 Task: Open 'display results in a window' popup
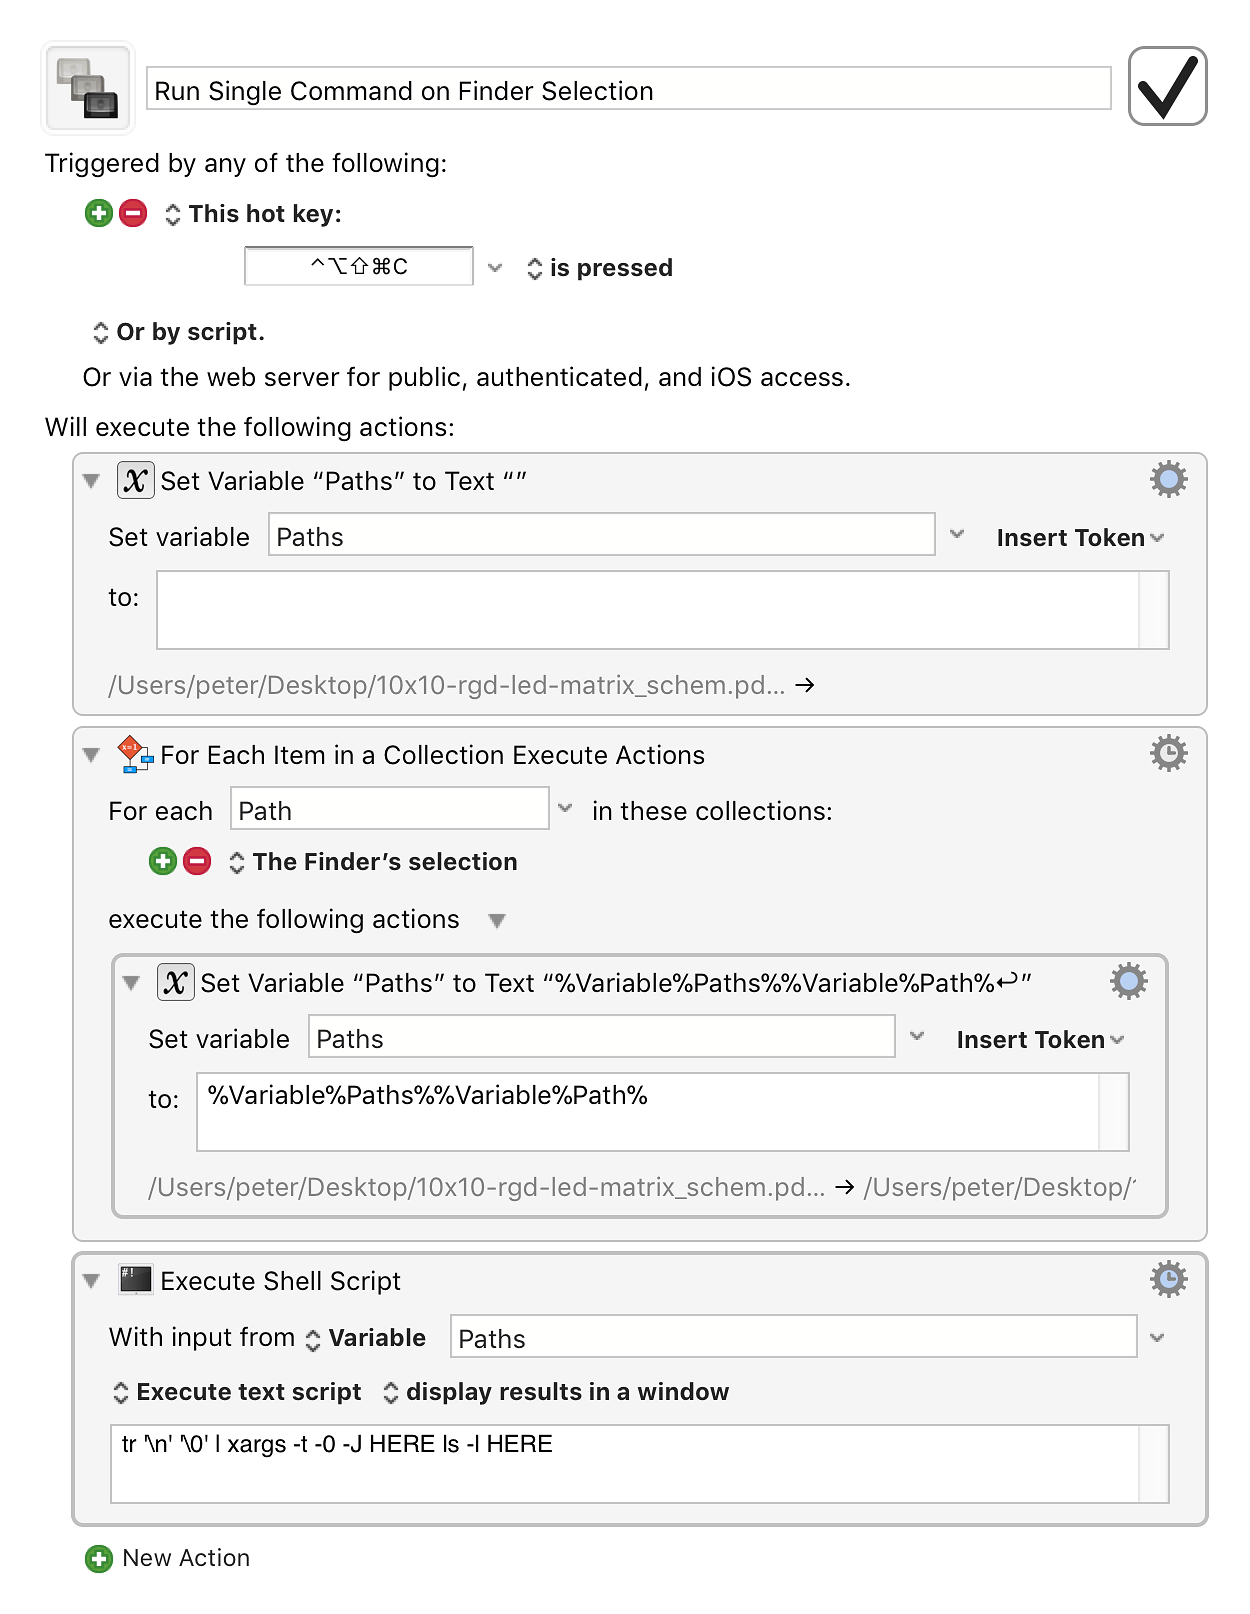point(556,1392)
